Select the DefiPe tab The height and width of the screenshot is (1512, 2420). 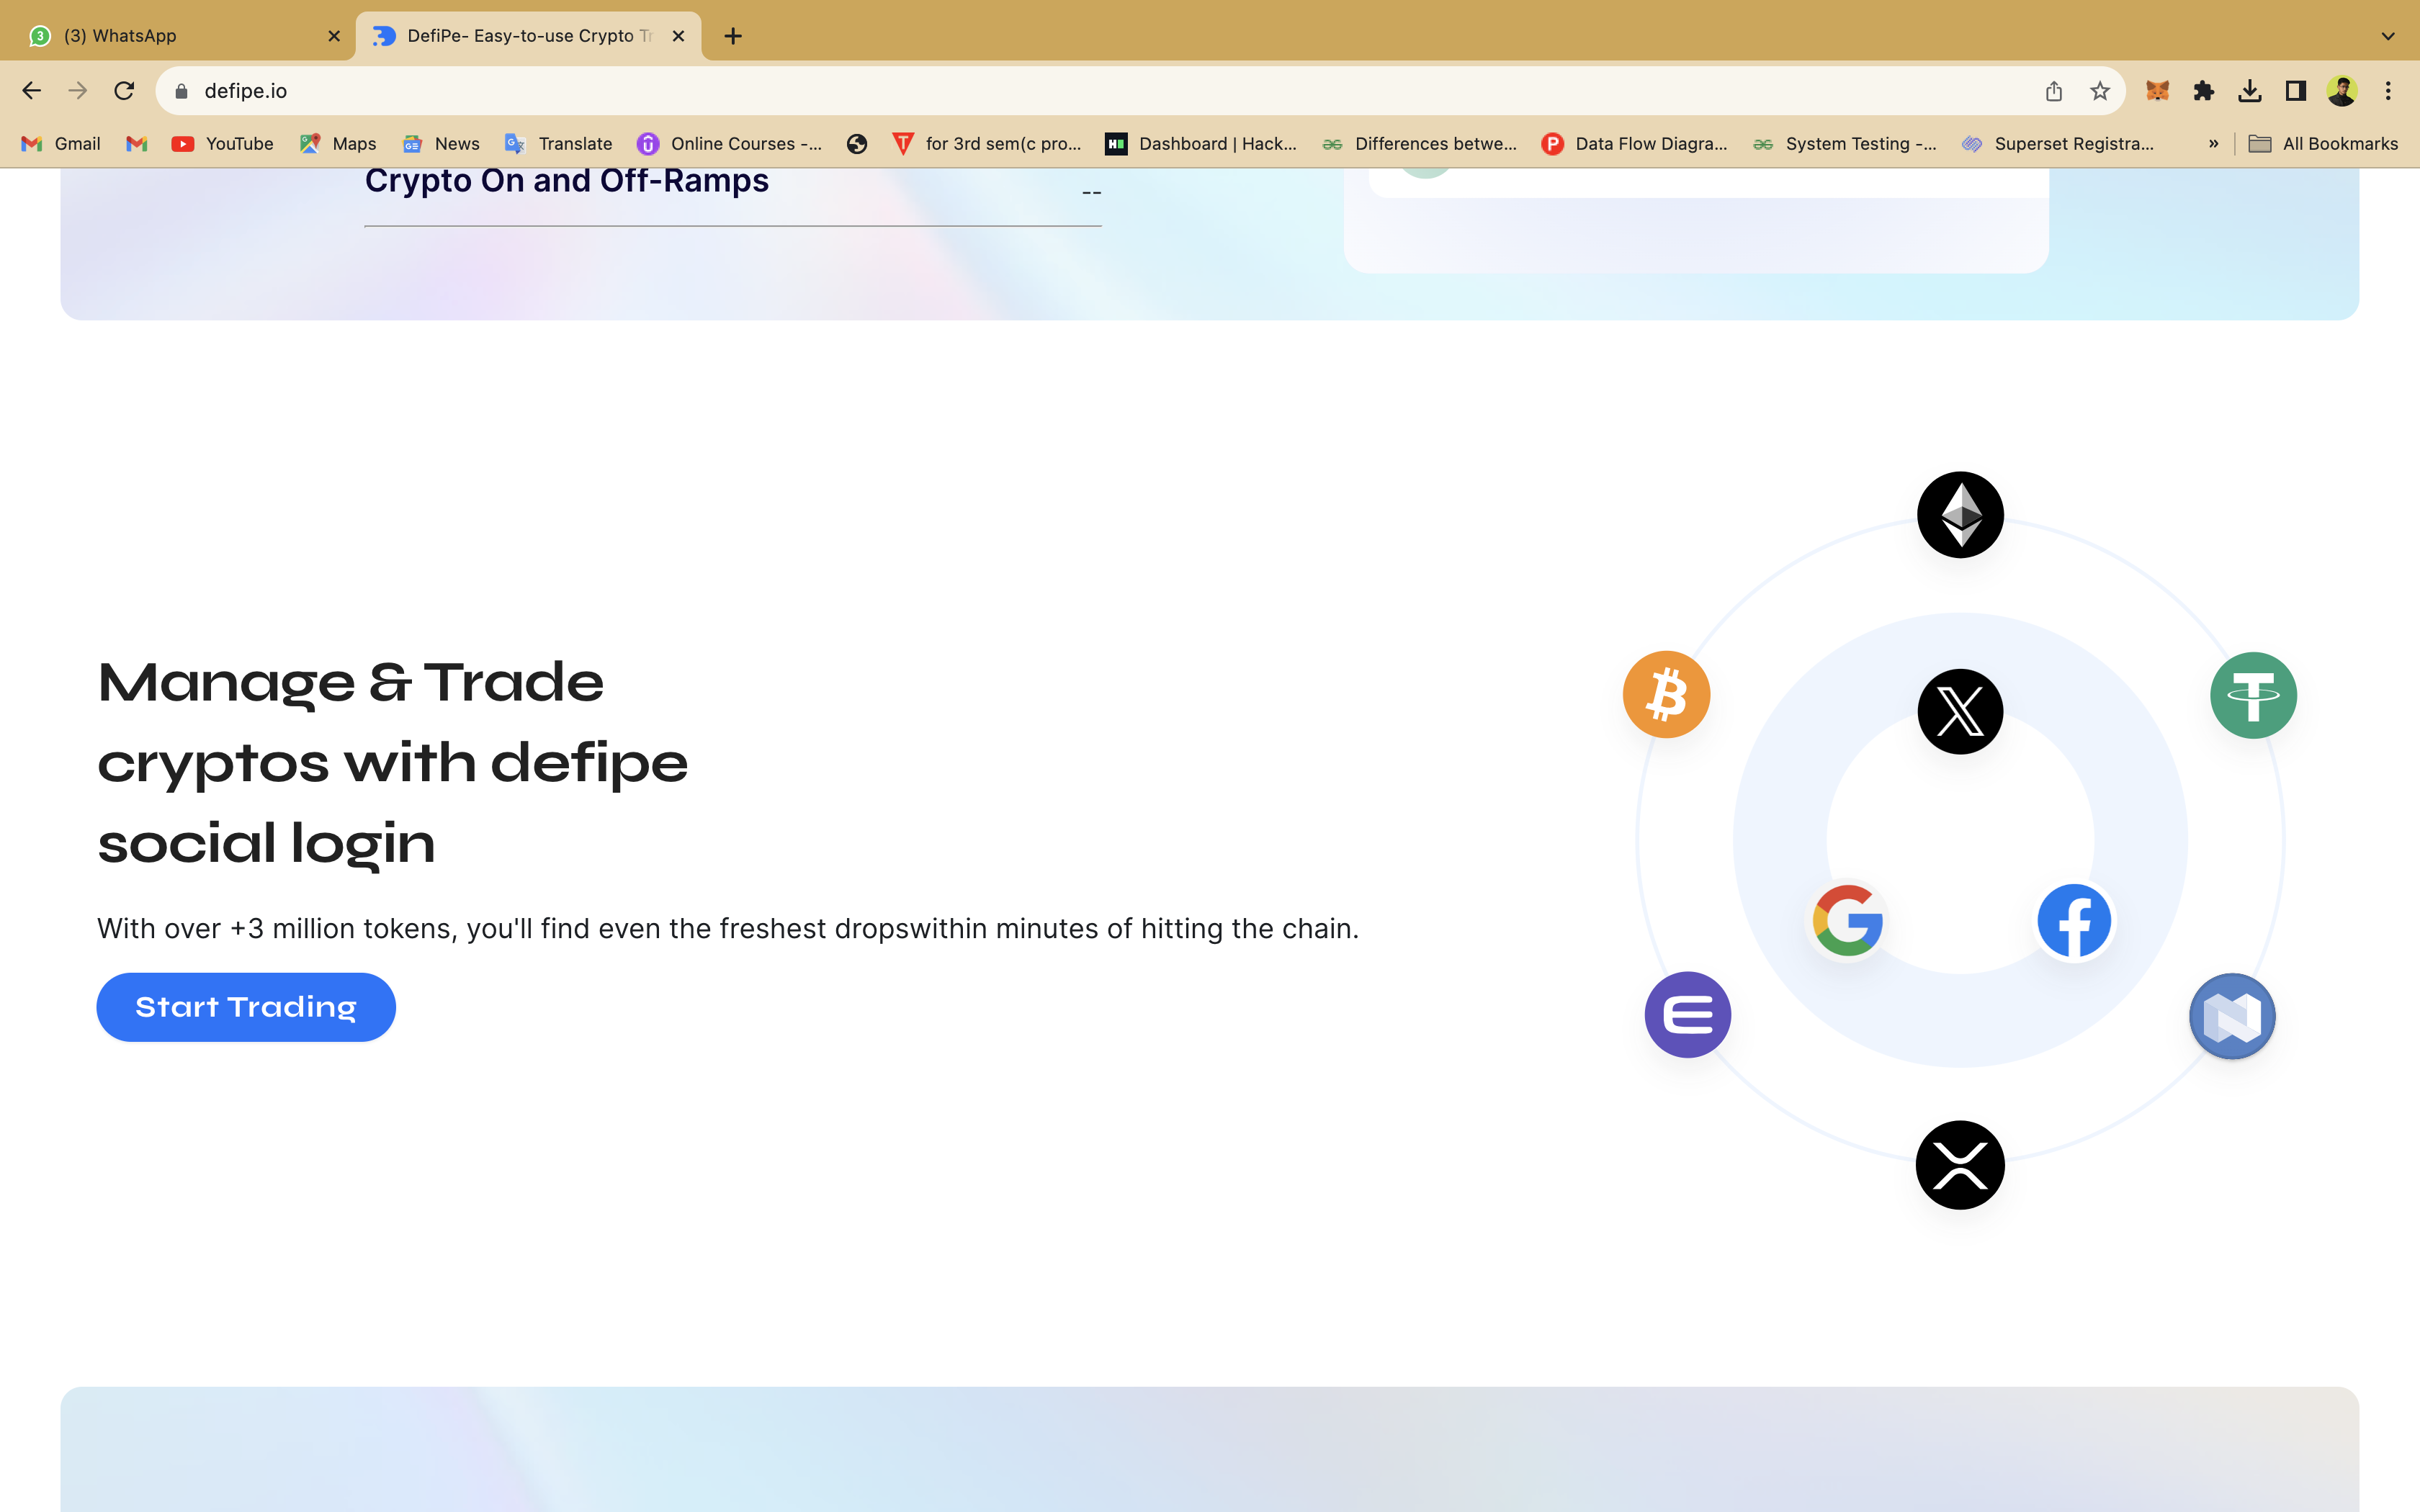(528, 36)
